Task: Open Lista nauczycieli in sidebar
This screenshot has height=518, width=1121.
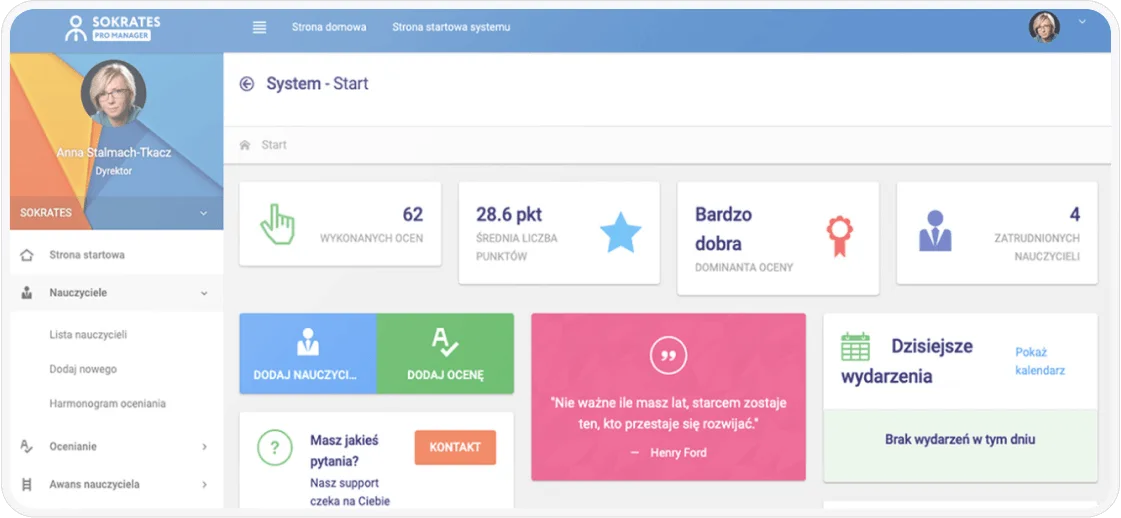Action: [88, 335]
